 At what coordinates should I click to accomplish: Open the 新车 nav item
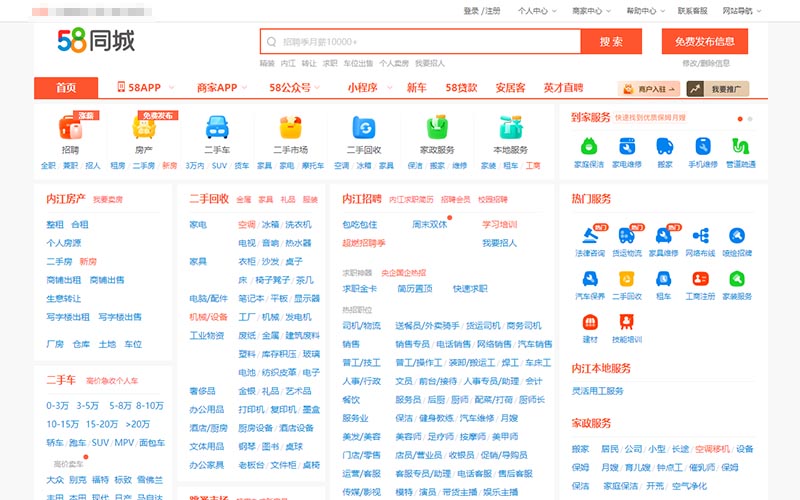416,88
